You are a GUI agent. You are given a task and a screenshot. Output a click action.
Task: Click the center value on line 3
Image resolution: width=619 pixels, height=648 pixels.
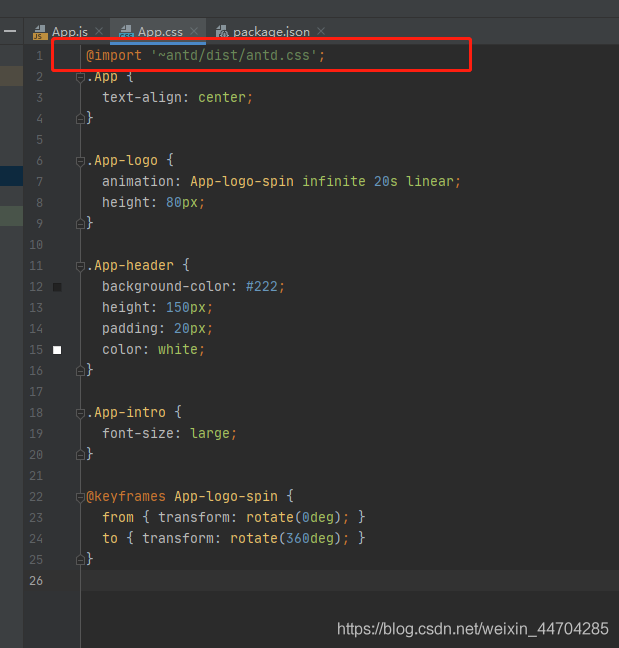[x=222, y=98]
